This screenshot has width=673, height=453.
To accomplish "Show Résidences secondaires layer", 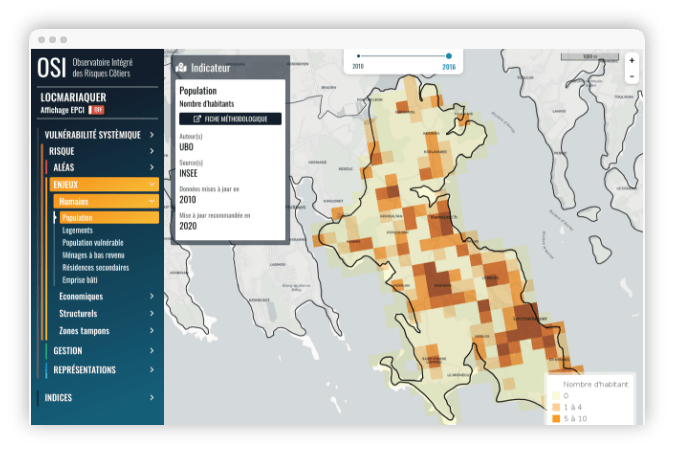I will (96, 267).
